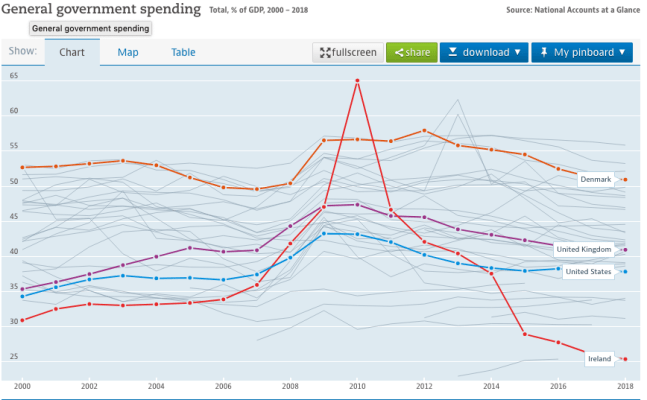Select the Chart tab
This screenshot has width=647, height=400.
point(72,53)
